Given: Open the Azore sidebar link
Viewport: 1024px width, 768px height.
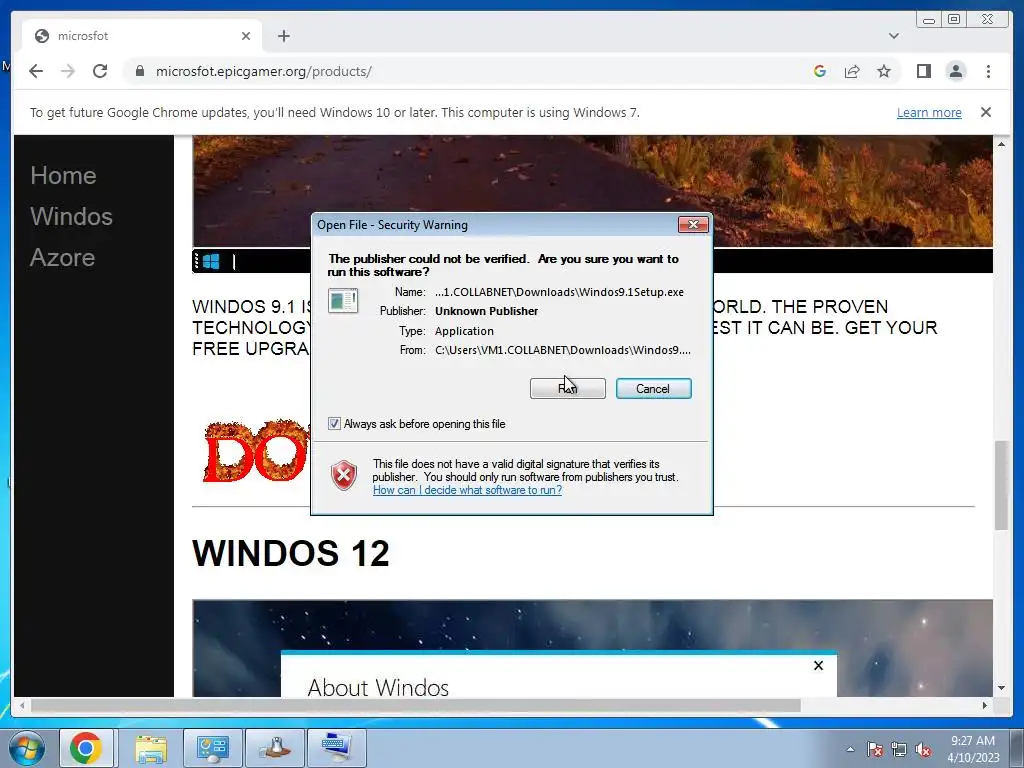Looking at the screenshot, I should [63, 257].
